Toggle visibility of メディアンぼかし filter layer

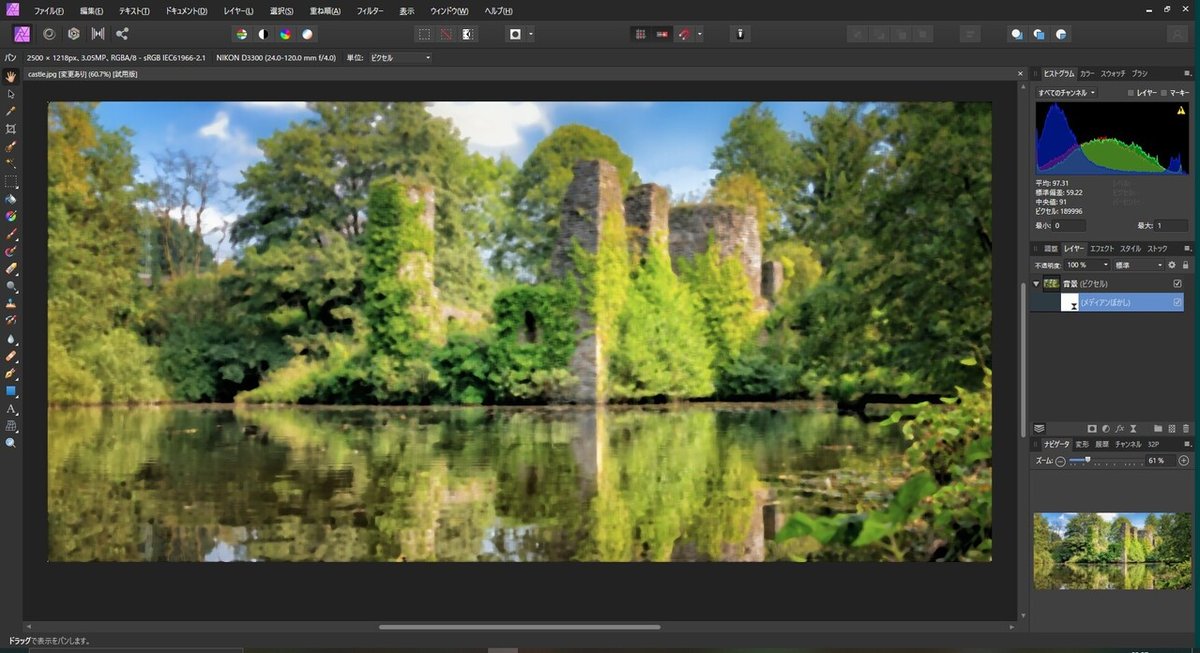tap(1177, 302)
